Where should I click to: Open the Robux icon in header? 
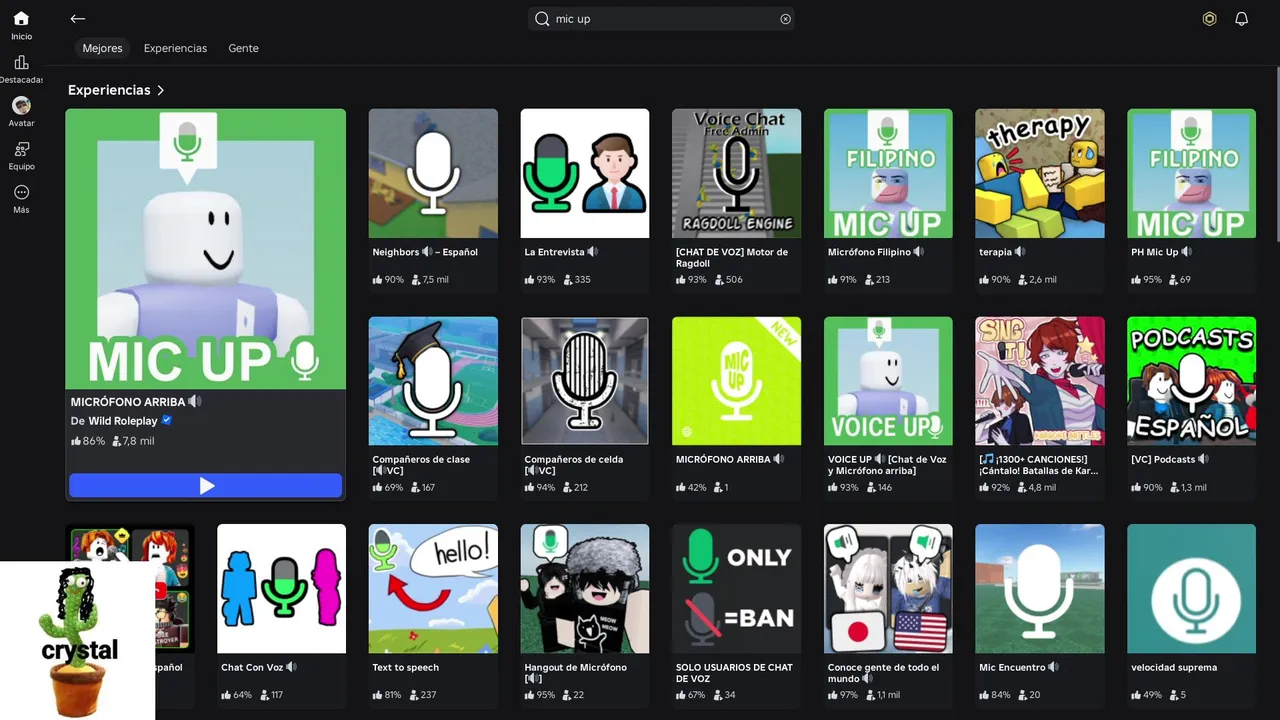(1209, 19)
